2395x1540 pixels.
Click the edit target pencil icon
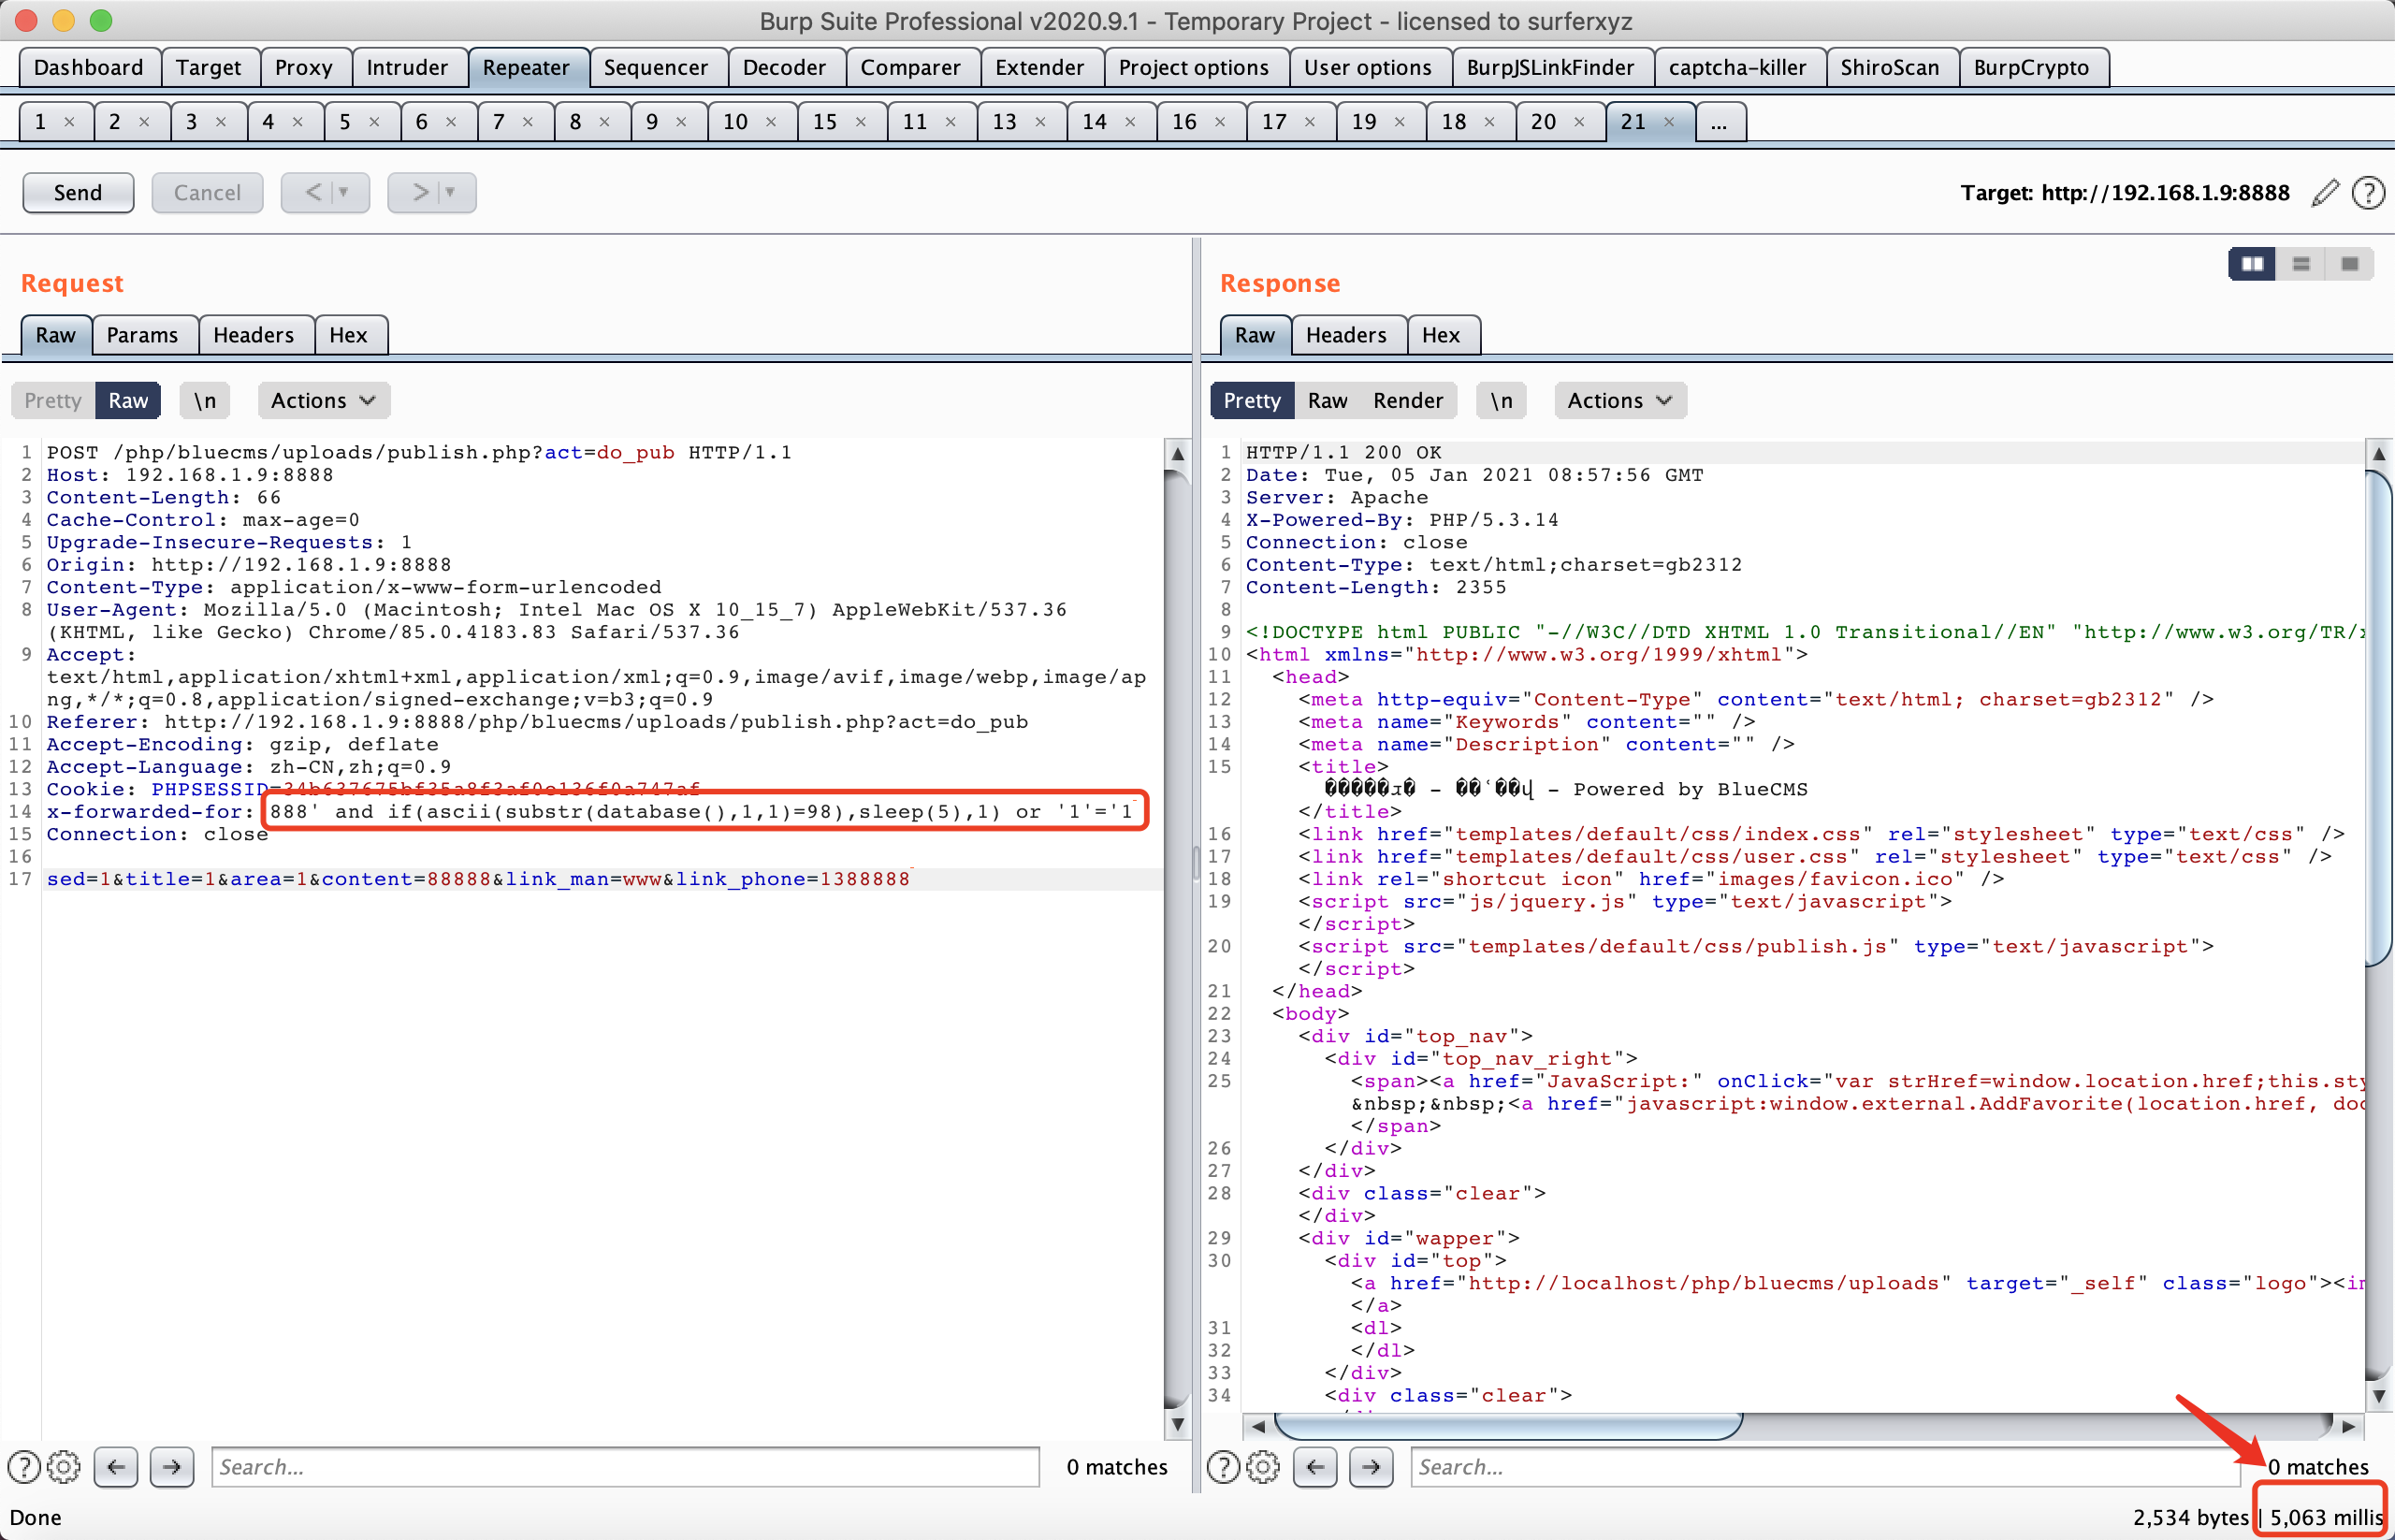coord(2325,192)
